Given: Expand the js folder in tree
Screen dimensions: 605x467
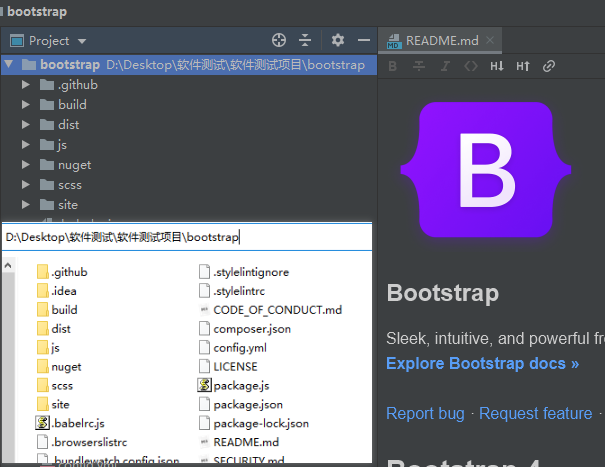Looking at the screenshot, I should tap(25, 145).
